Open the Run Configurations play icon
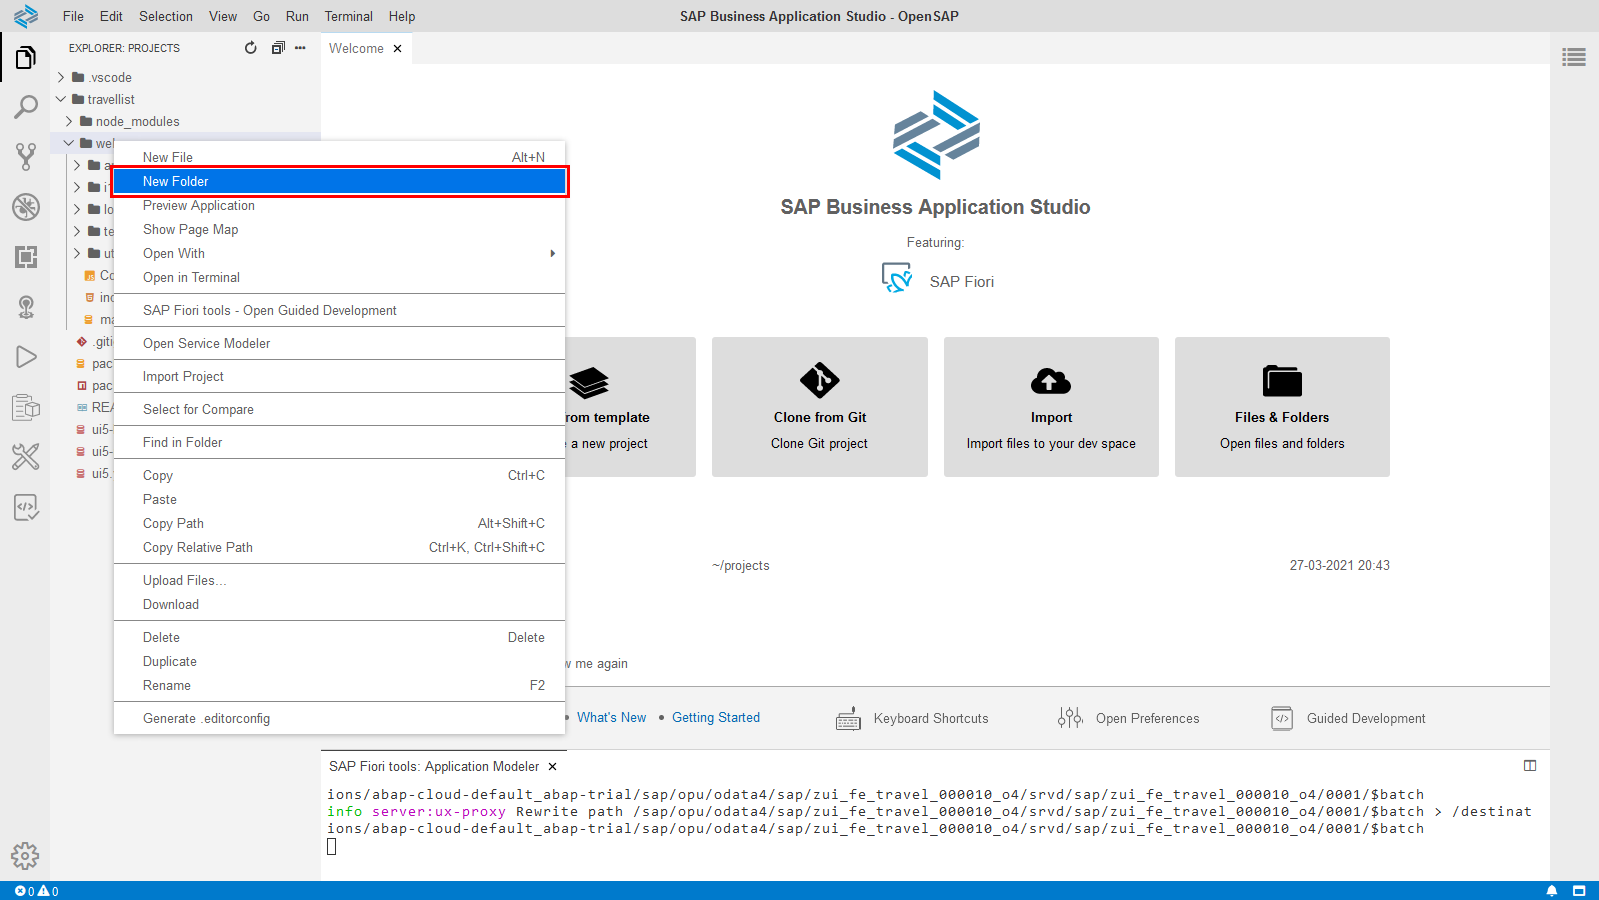This screenshot has height=900, width=1599. [26, 357]
